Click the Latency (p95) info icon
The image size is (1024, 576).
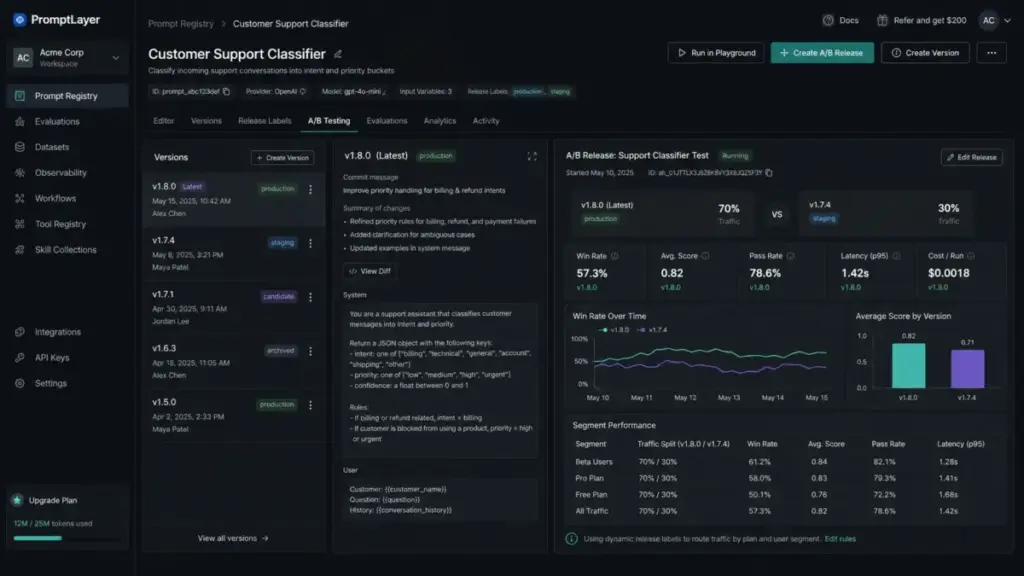click(x=896, y=256)
